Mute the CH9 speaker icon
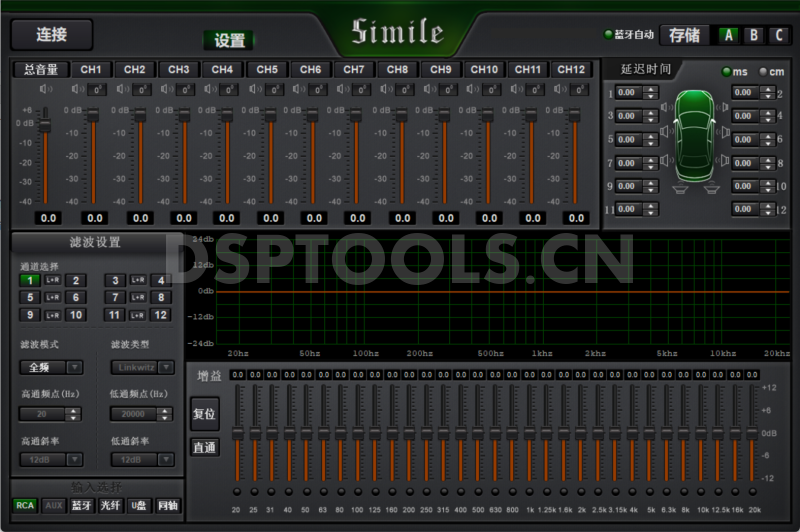The height and width of the screenshot is (532, 800). [x=430, y=89]
